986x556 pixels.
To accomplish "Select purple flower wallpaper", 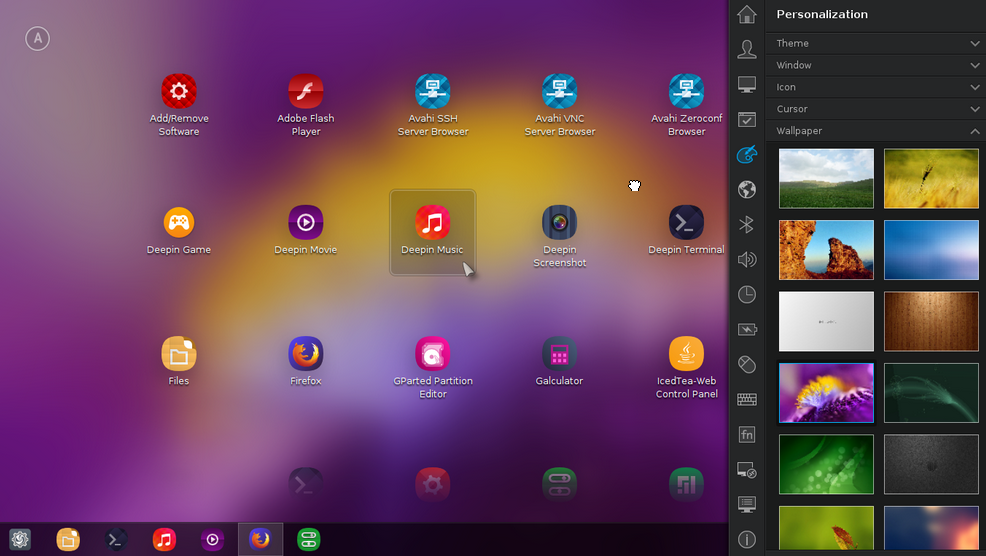I will click(826, 393).
